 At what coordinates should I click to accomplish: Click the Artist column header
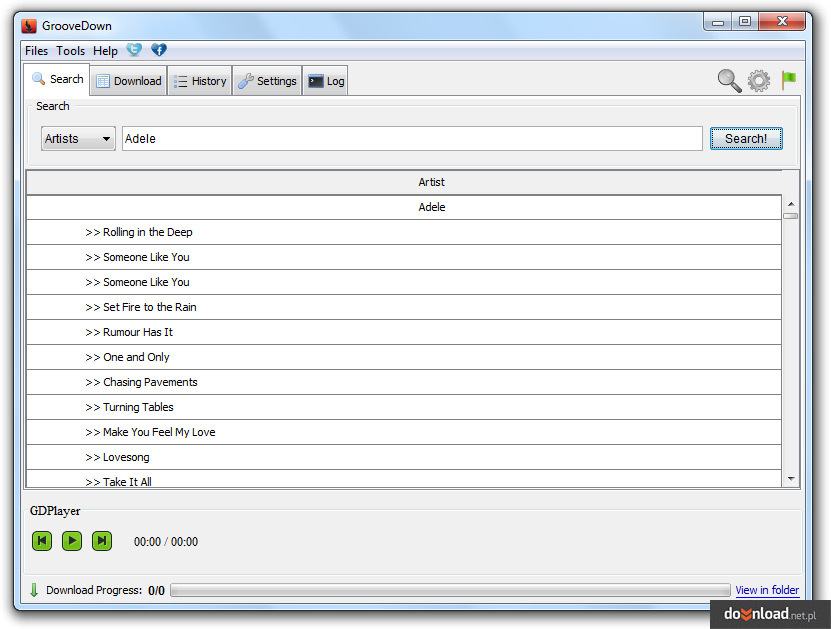(x=404, y=182)
